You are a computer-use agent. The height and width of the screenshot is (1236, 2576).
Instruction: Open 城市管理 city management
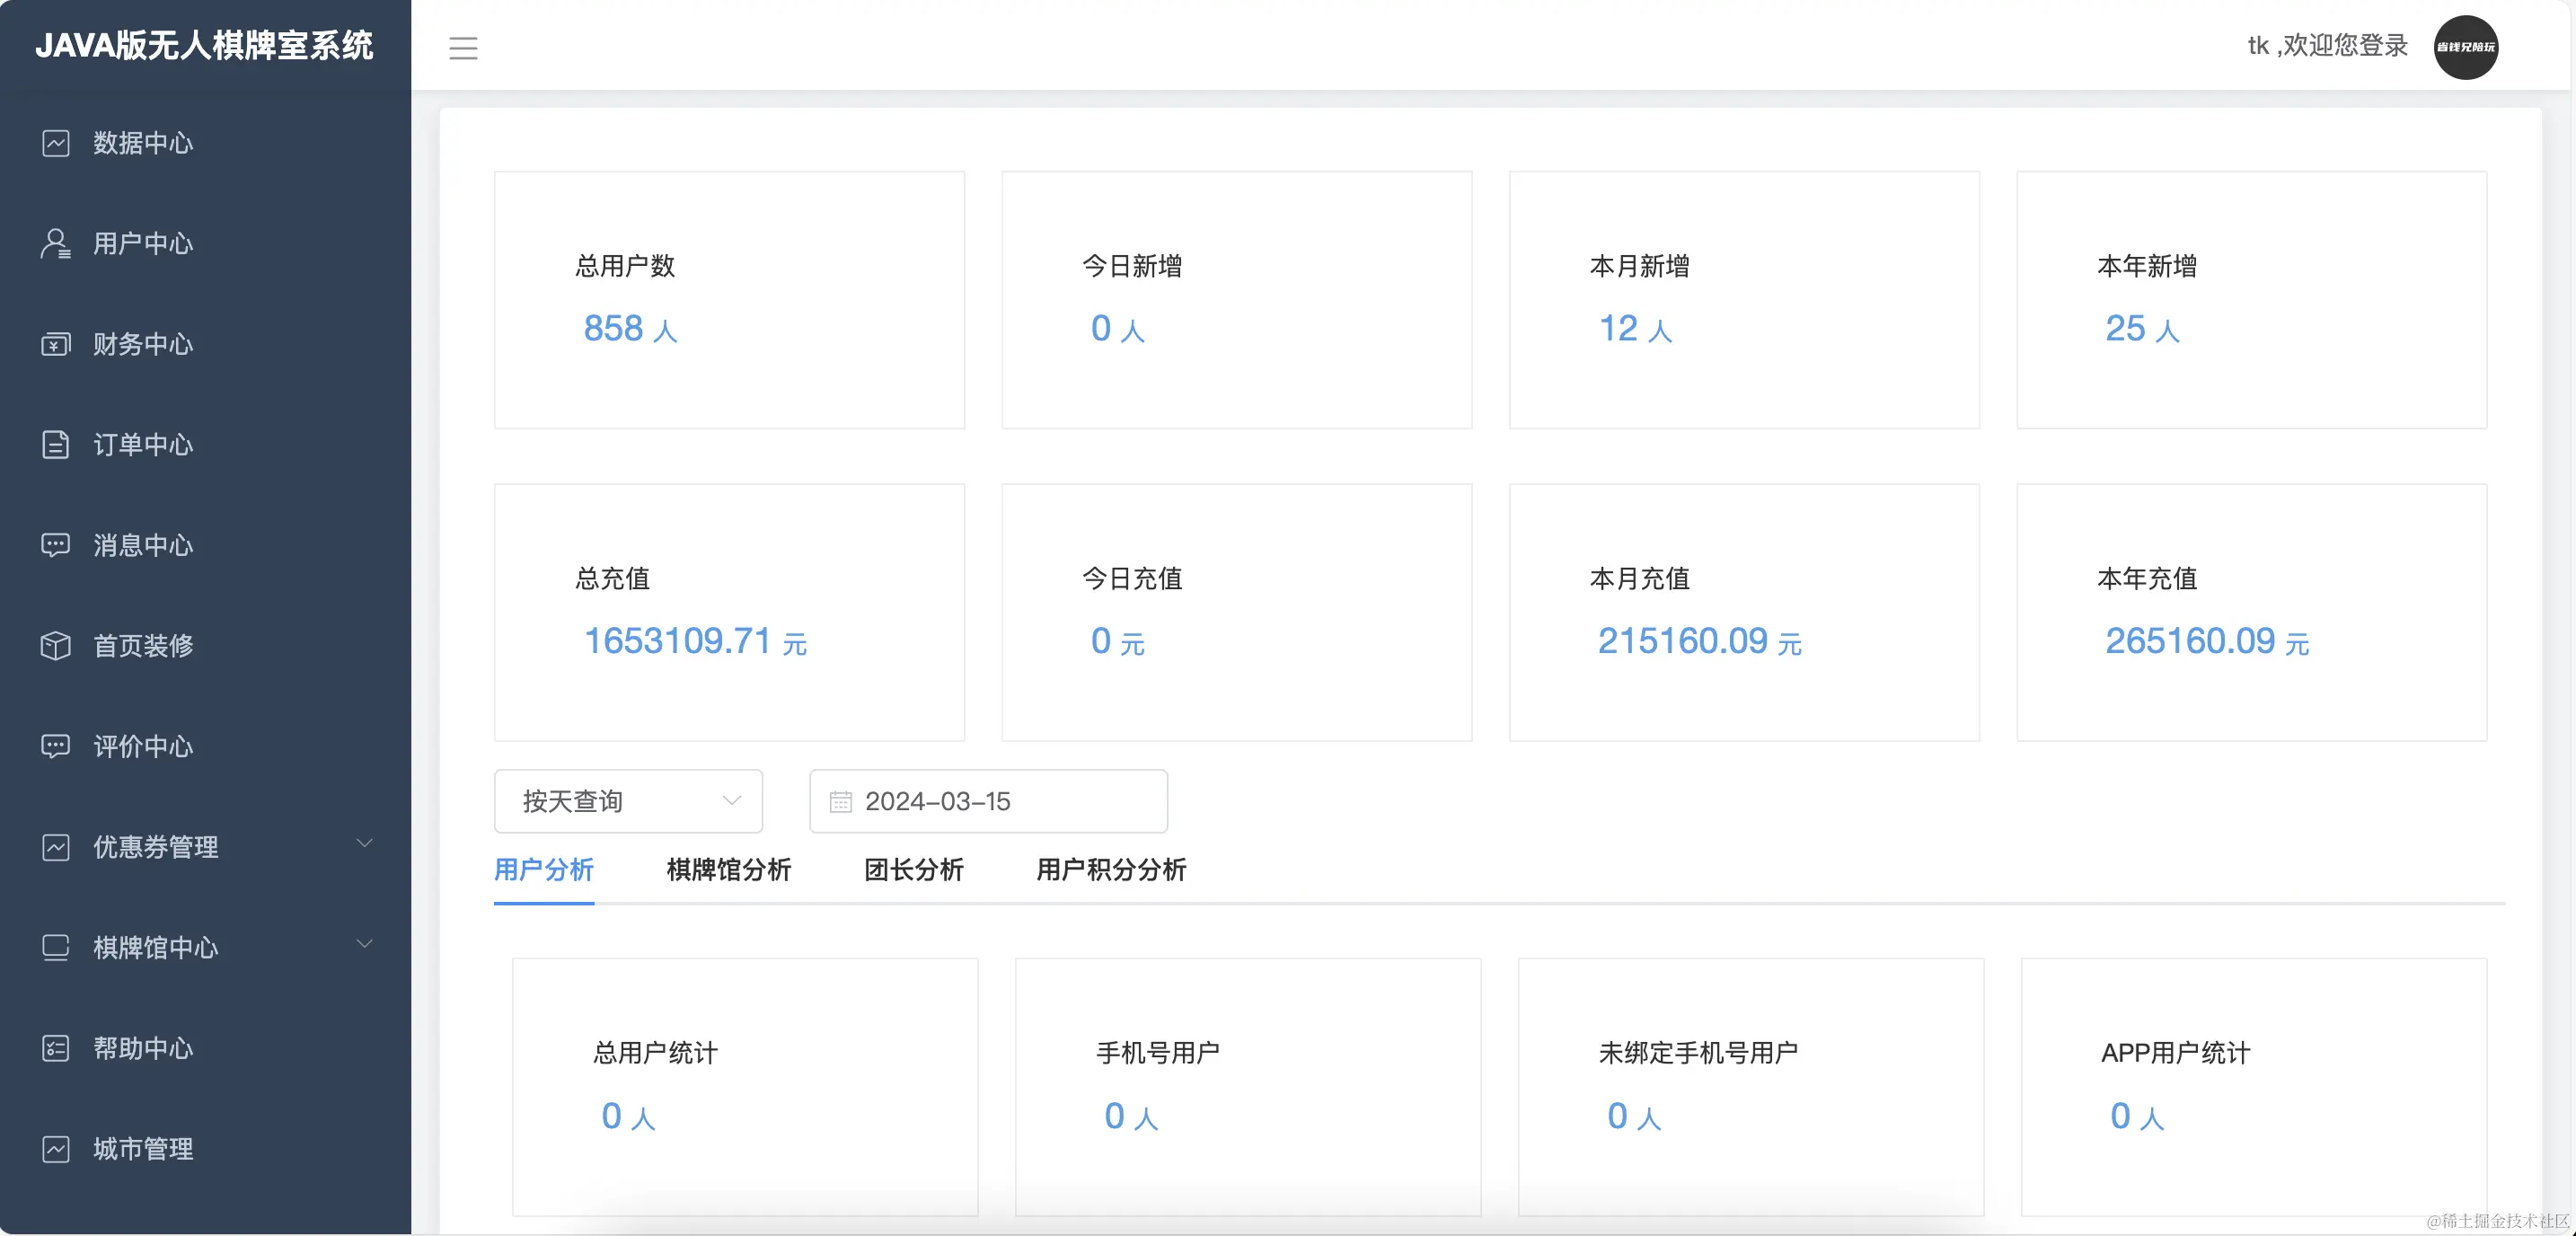[142, 1148]
